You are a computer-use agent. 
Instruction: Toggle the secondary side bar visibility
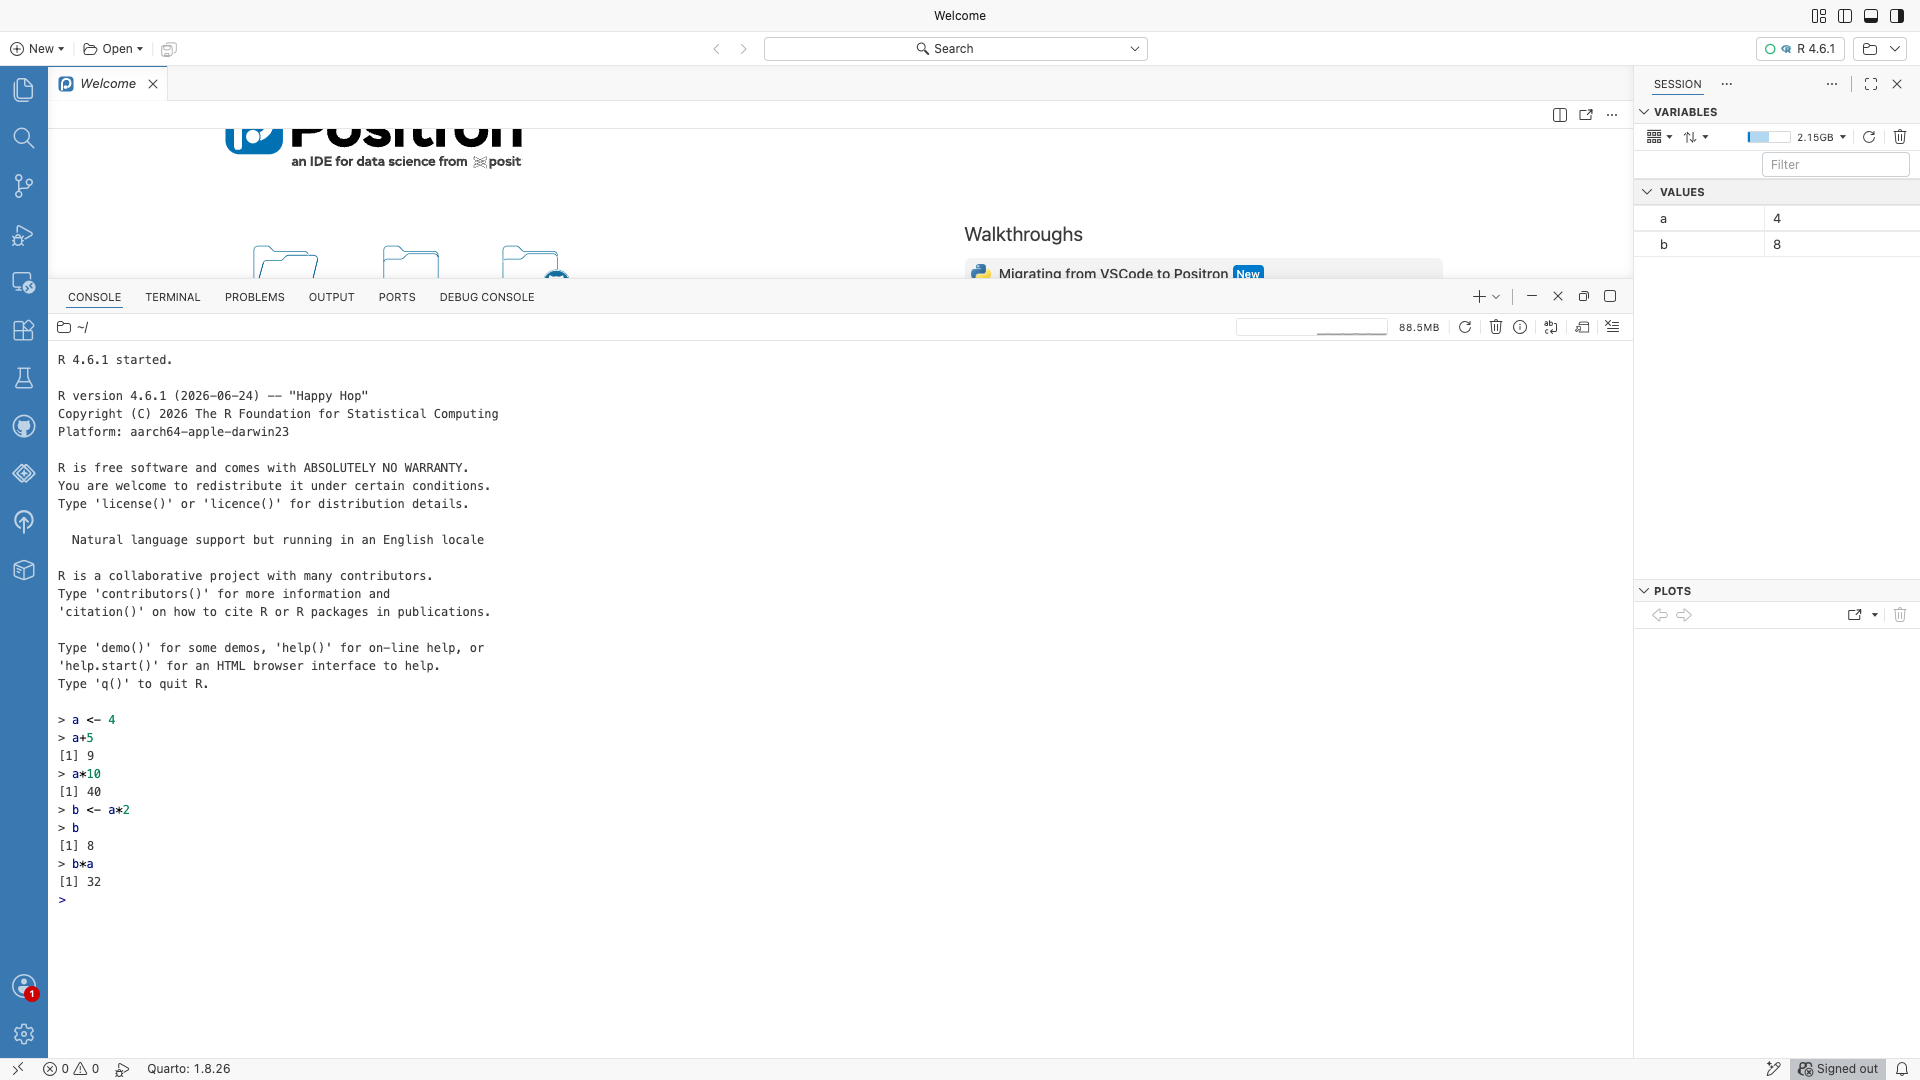1897,16
